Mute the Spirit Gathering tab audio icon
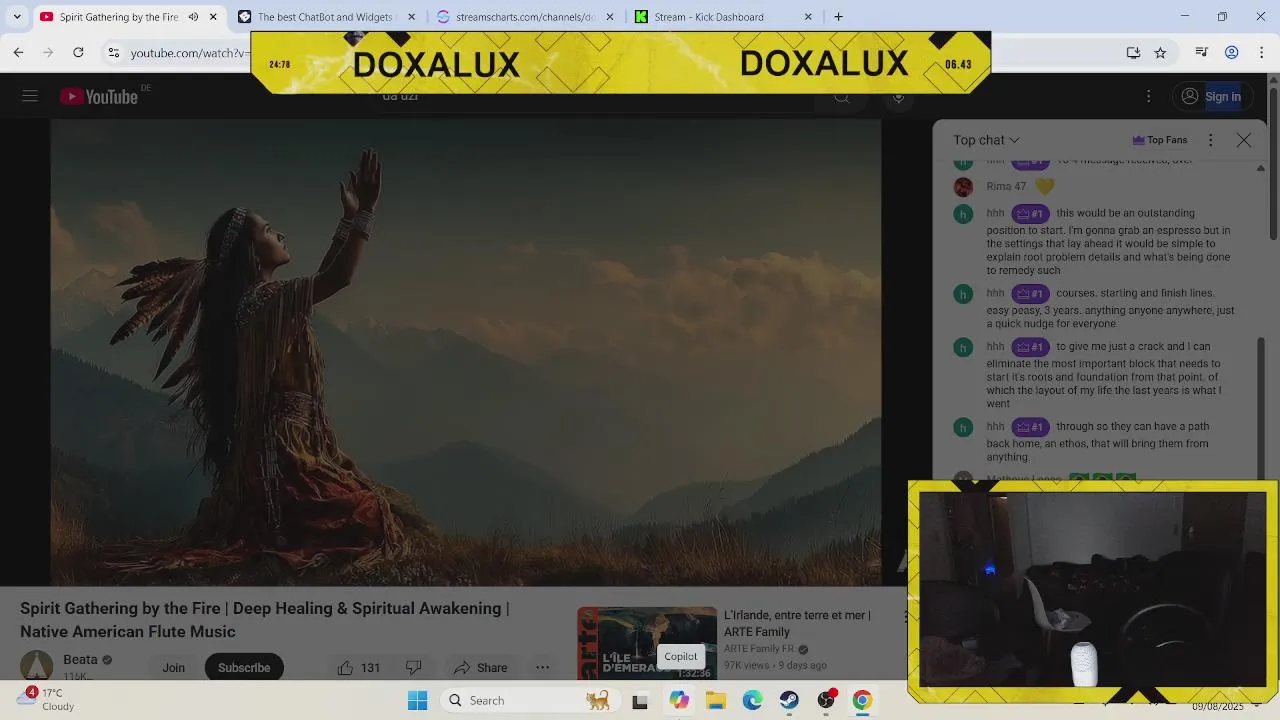This screenshot has height=720, width=1280. tap(193, 17)
